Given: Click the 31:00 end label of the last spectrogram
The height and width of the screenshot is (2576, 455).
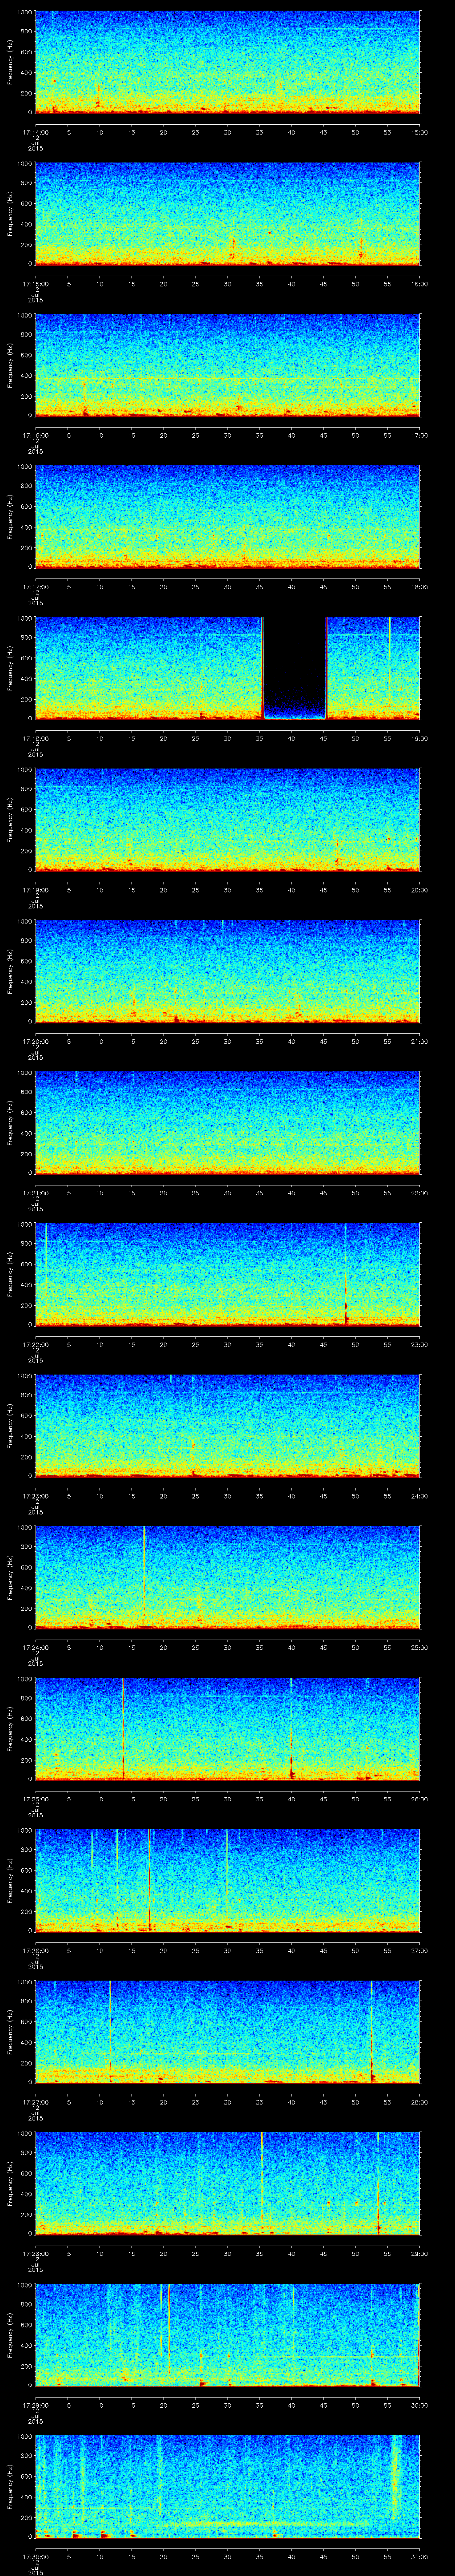Looking at the screenshot, I should [x=419, y=2556].
